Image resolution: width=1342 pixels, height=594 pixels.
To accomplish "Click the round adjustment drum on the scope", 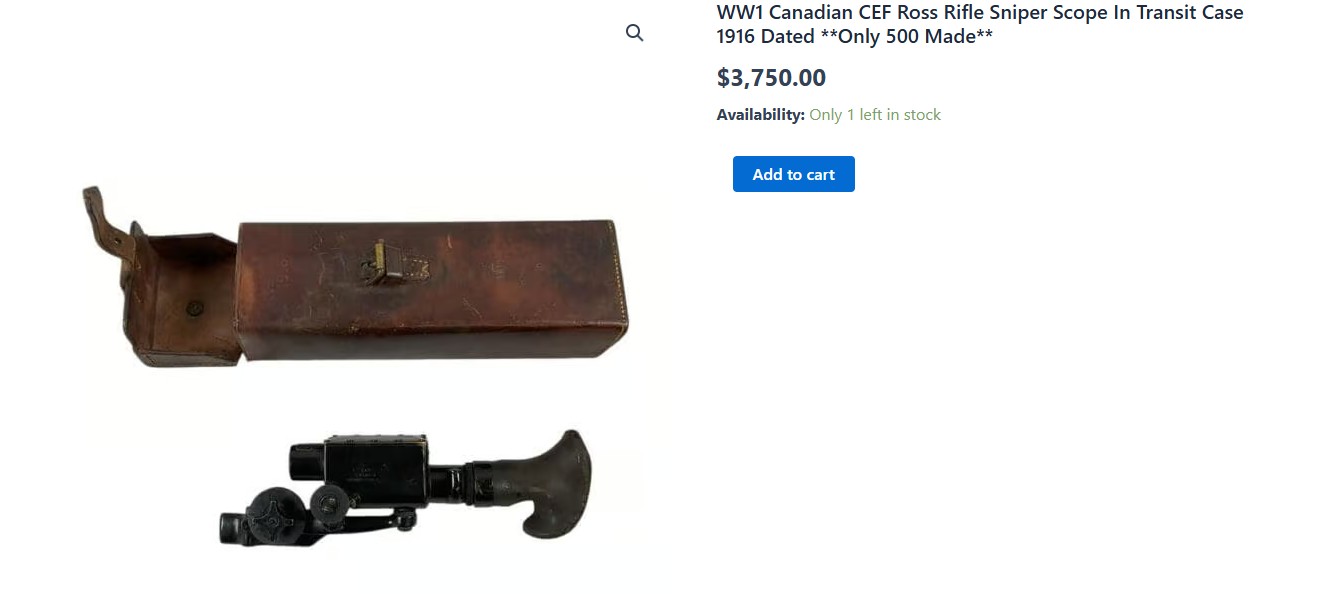I will coord(274,515).
